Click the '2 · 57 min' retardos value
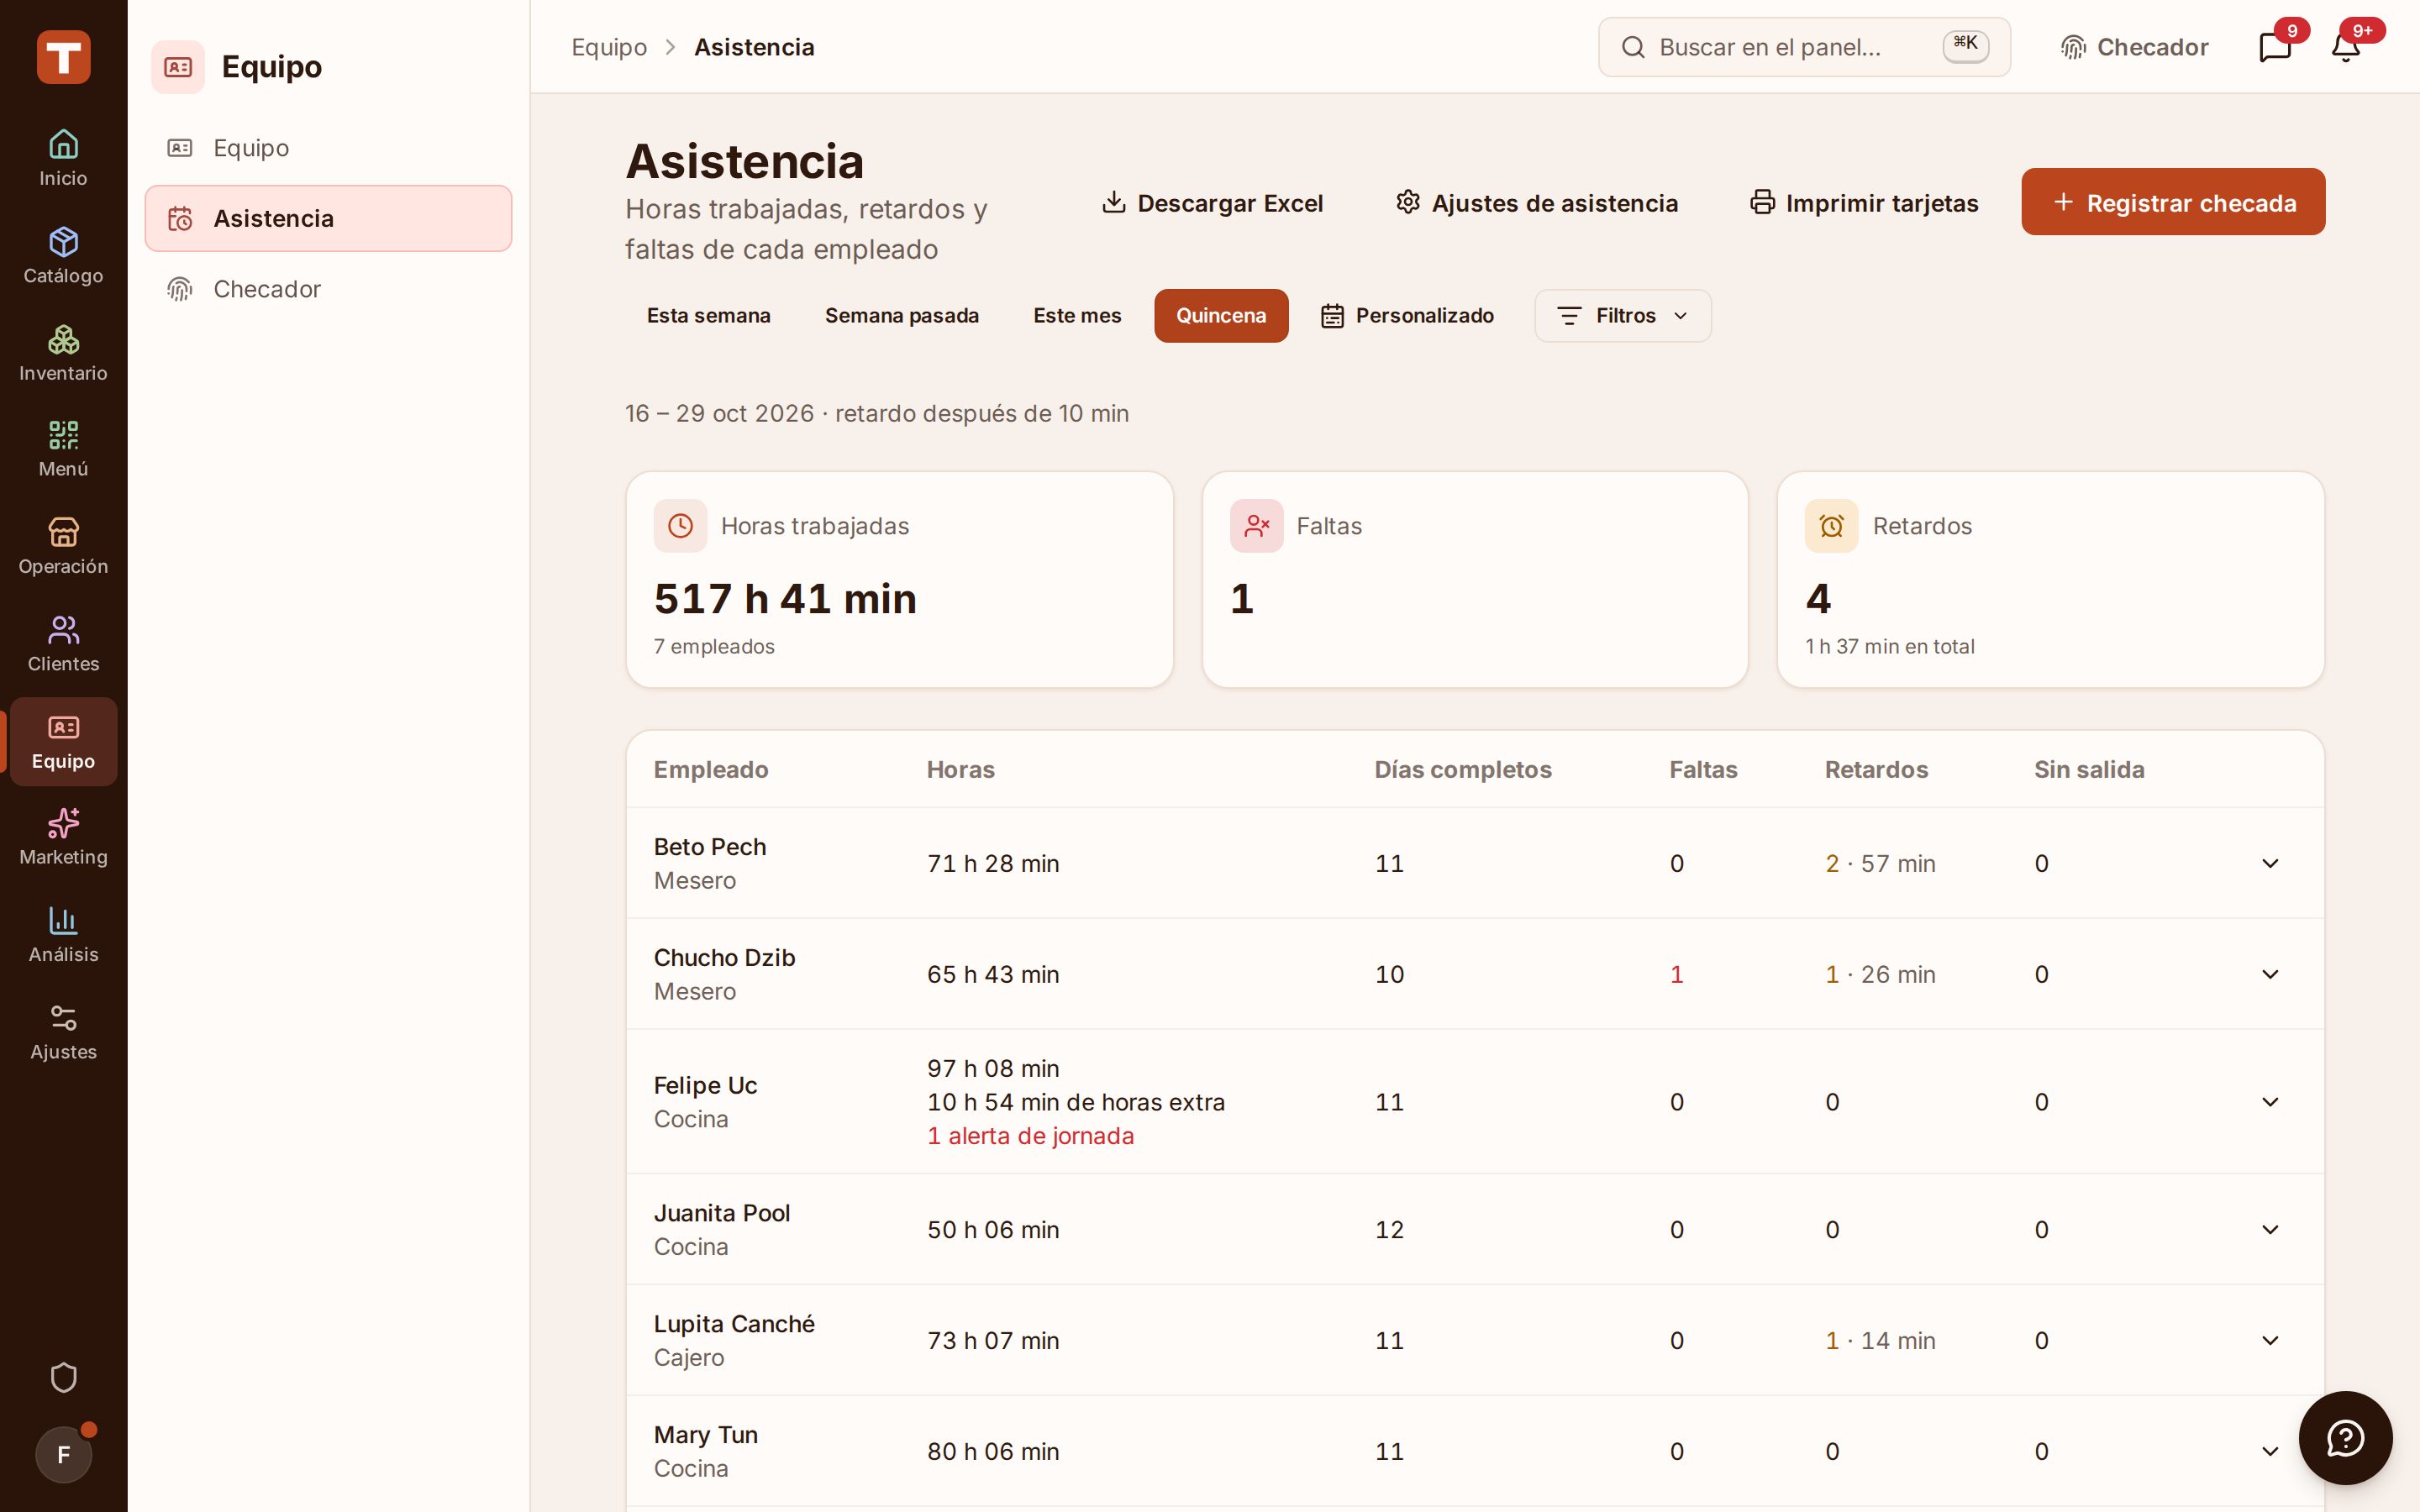2420x1512 pixels. (x=1880, y=863)
